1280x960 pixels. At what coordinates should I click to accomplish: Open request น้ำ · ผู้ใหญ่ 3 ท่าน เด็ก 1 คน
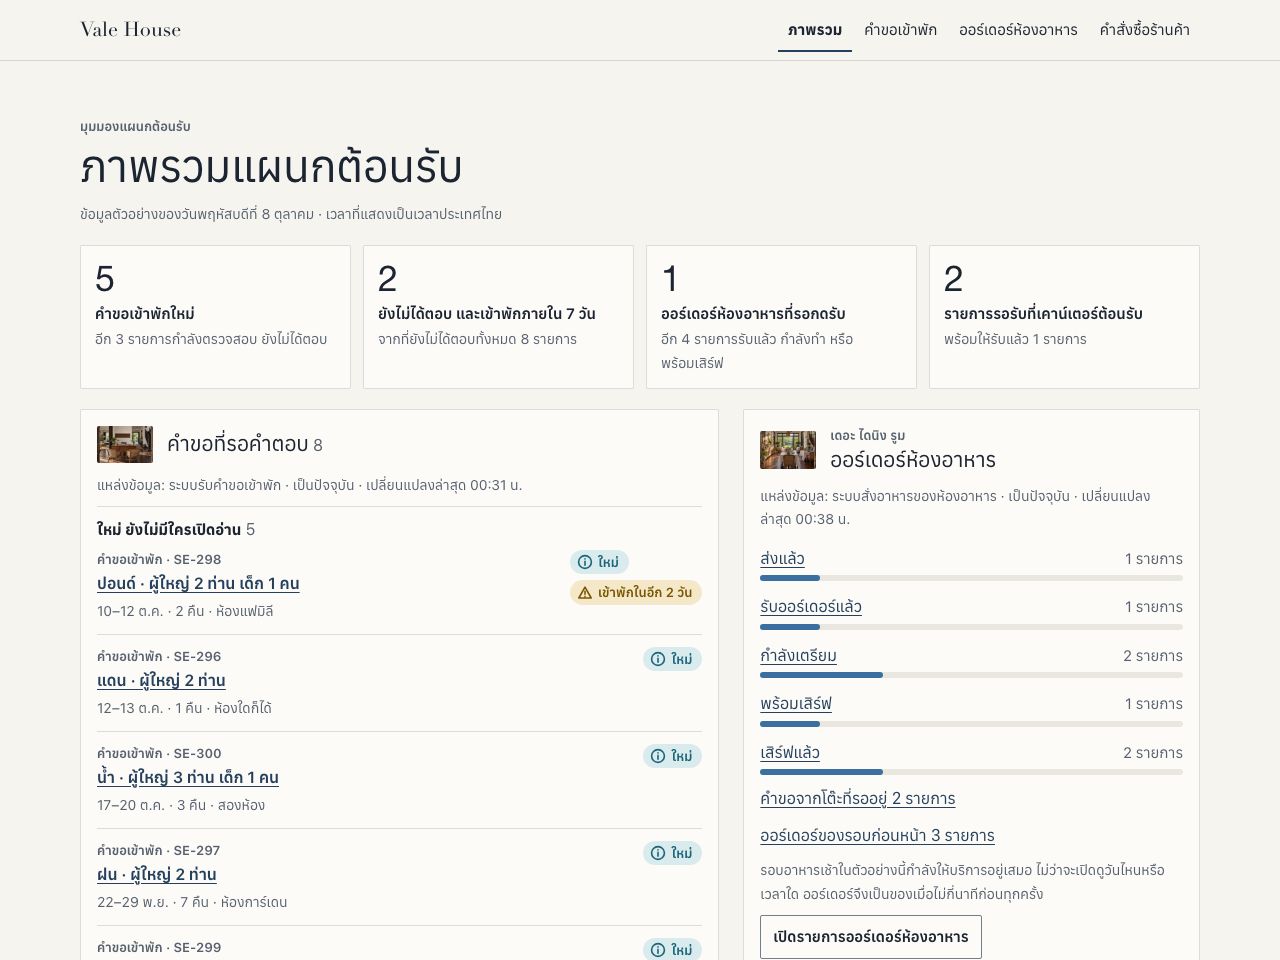188,778
